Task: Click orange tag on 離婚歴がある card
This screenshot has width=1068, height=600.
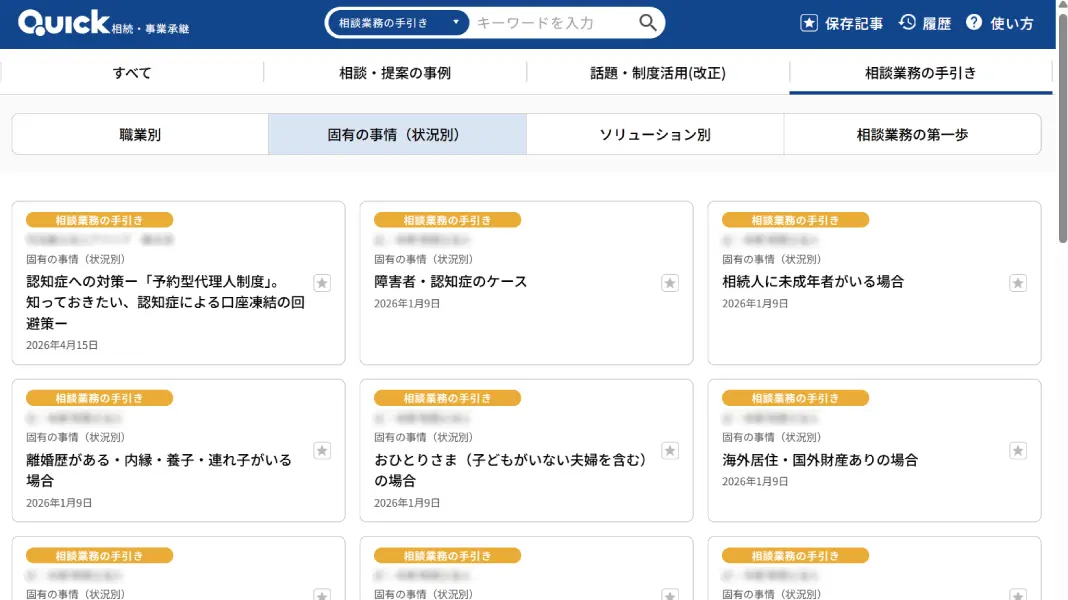Action: [99, 398]
